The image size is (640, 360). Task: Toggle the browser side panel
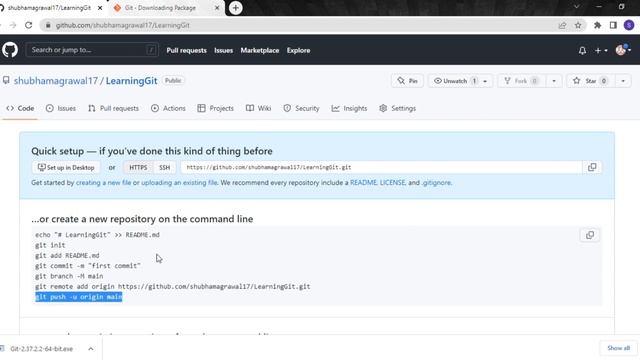coord(613,25)
